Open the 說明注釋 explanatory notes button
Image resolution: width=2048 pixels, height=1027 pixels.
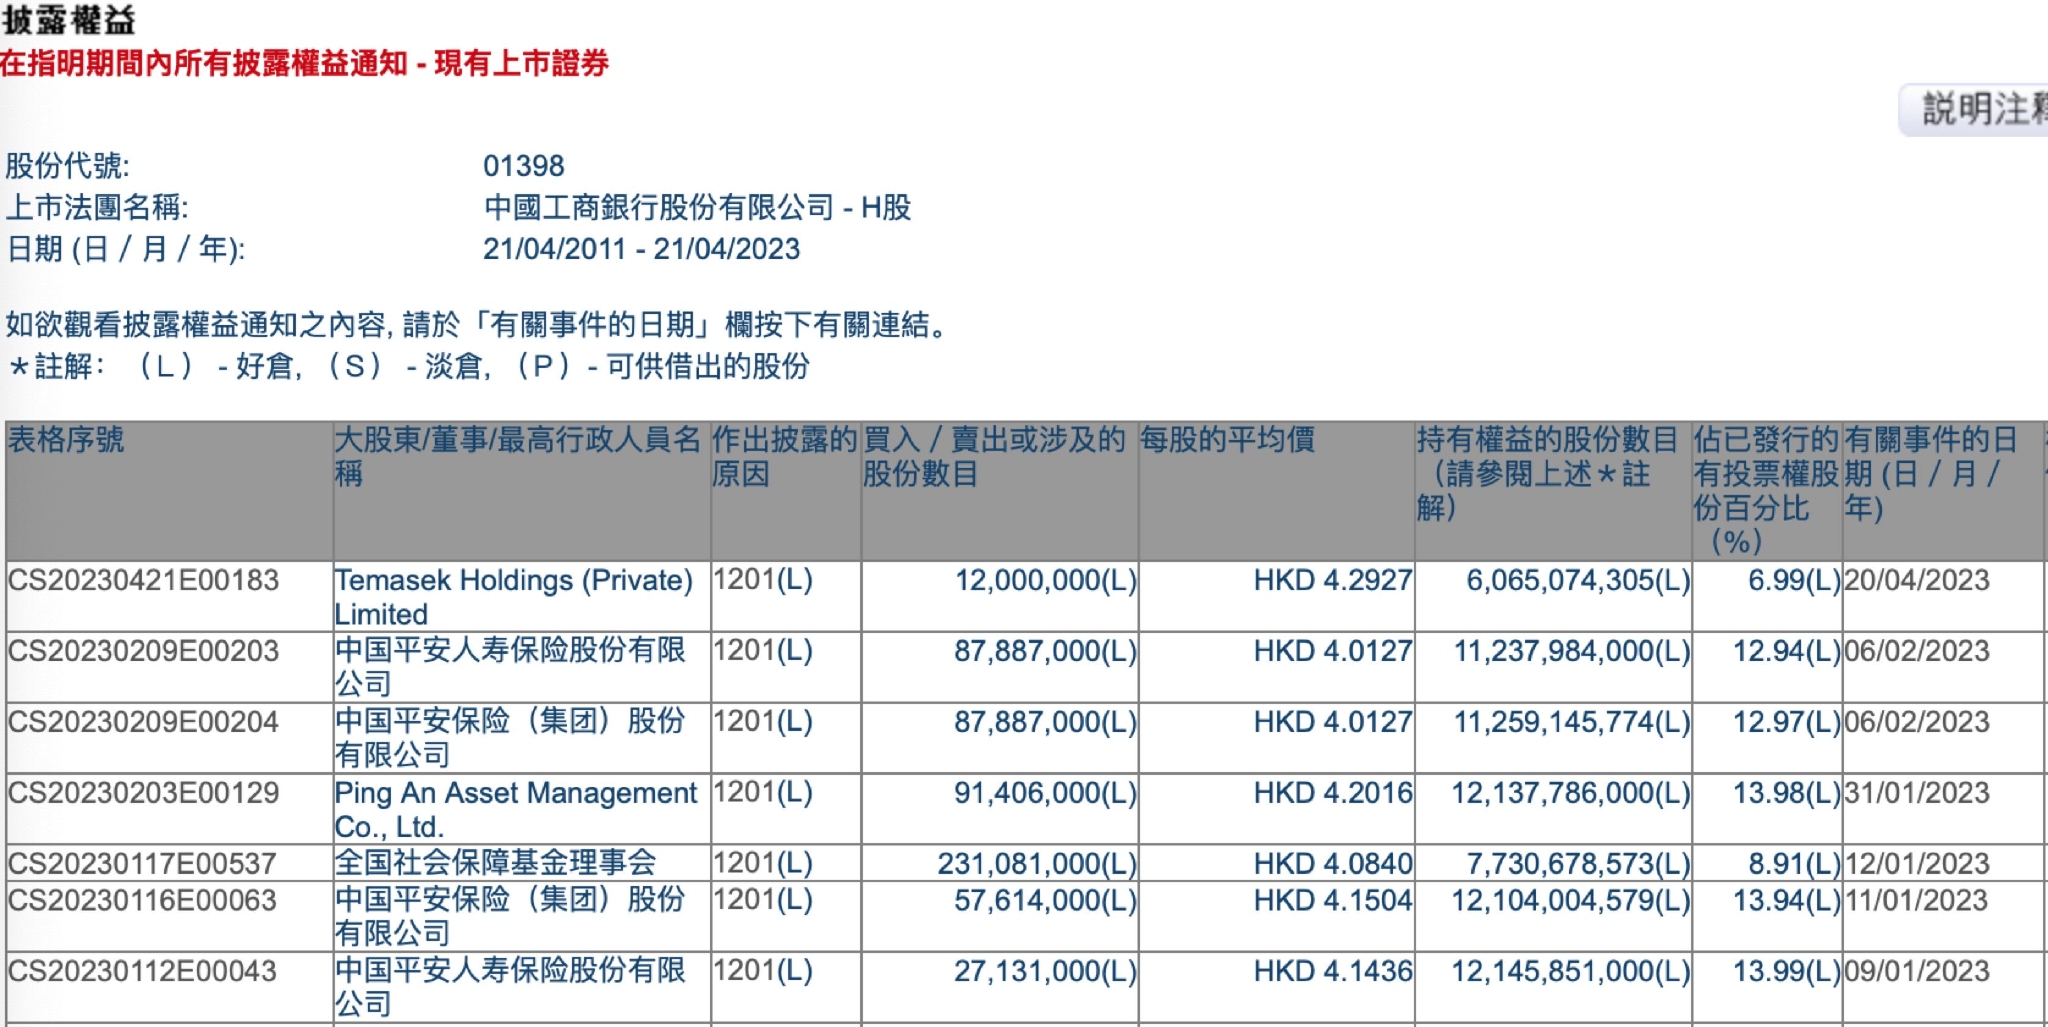1974,109
